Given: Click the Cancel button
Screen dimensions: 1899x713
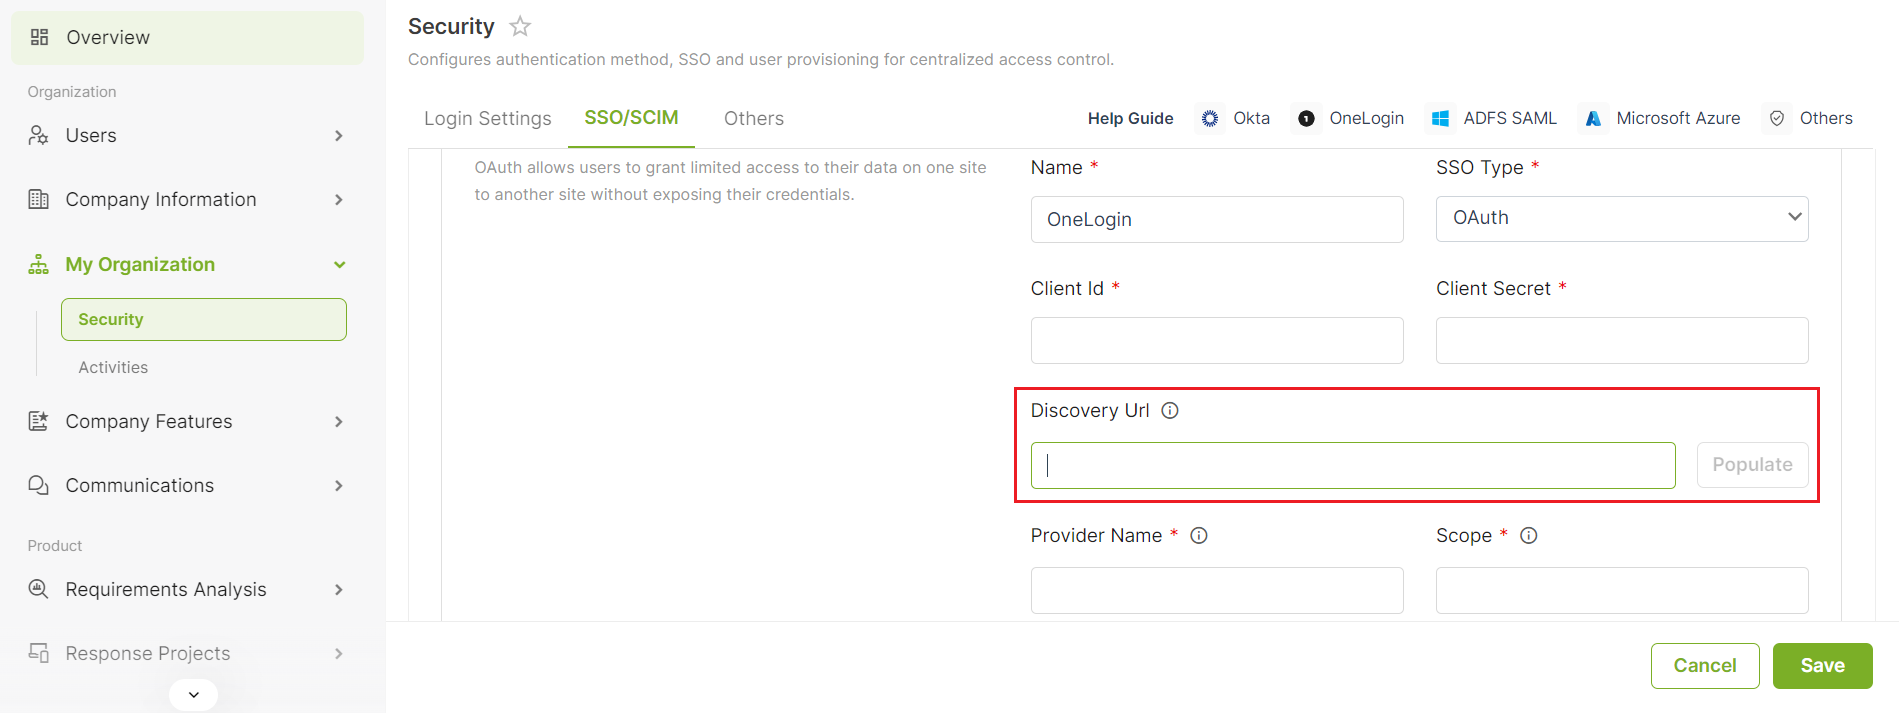Looking at the screenshot, I should [x=1705, y=666].
